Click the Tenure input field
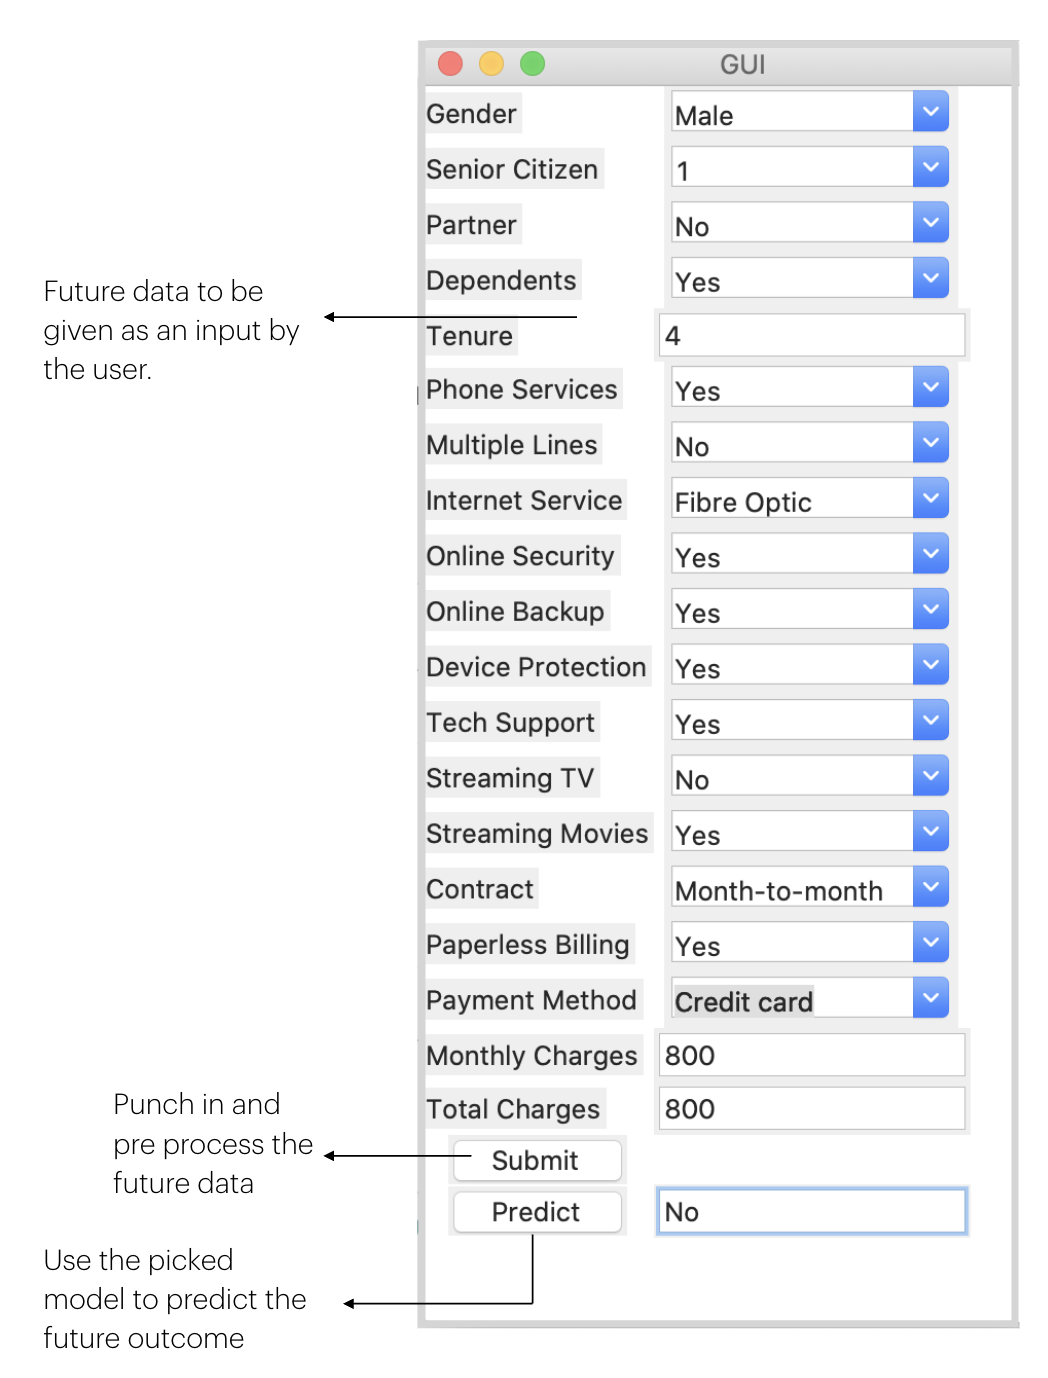 (x=811, y=335)
